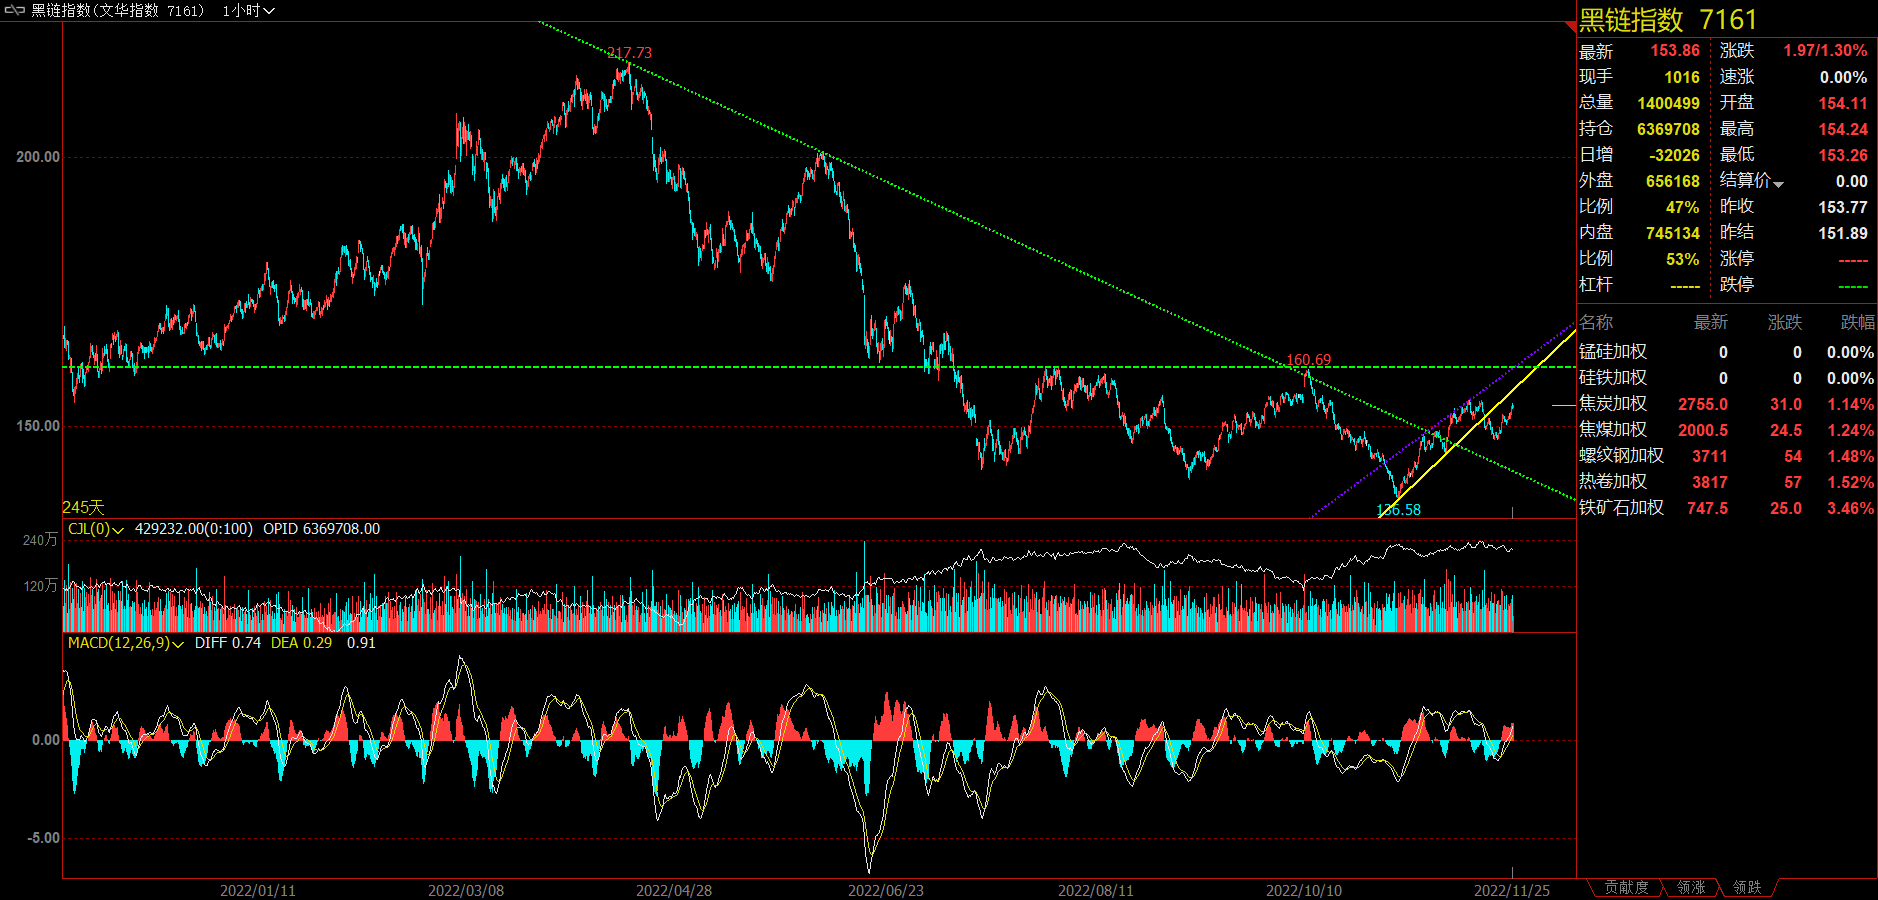Select the 热卷加权 row

[x=1727, y=482]
